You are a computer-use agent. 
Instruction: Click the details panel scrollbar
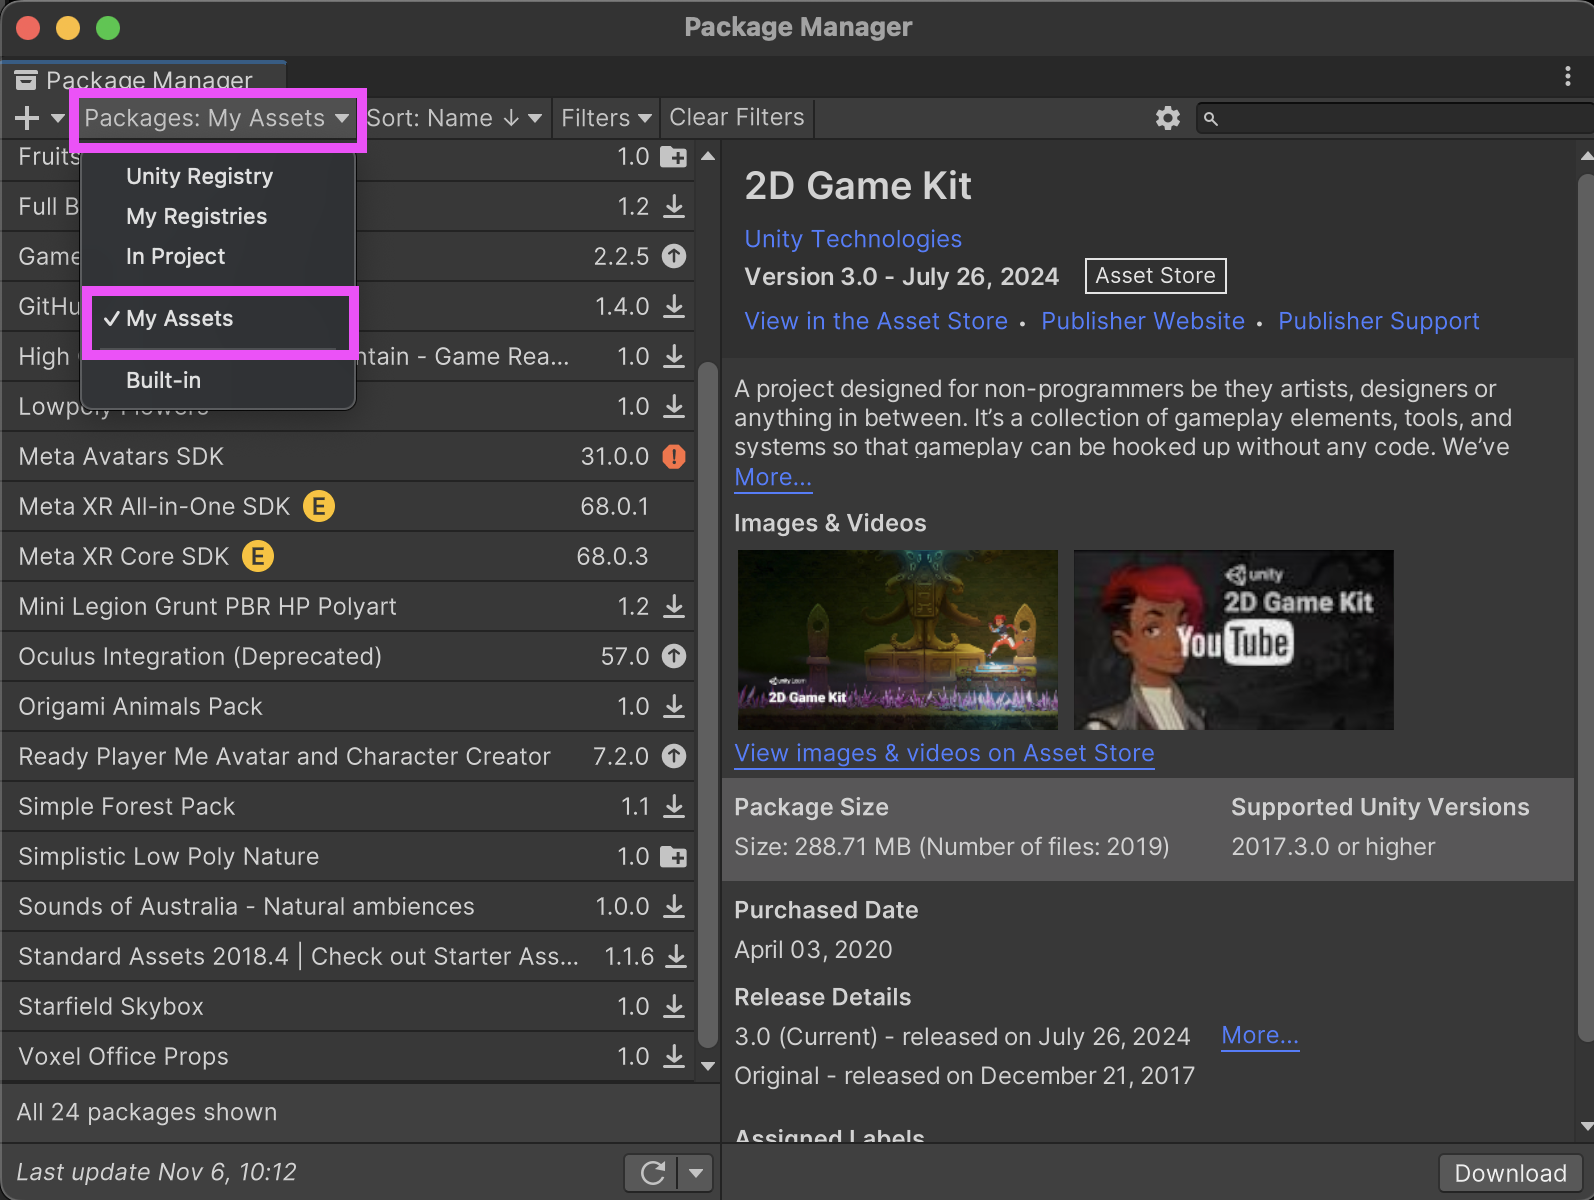pyautogui.click(x=1586, y=610)
